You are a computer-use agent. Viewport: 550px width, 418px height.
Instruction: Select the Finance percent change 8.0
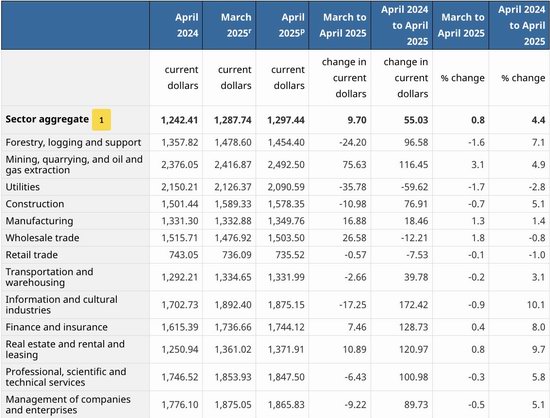point(538,327)
